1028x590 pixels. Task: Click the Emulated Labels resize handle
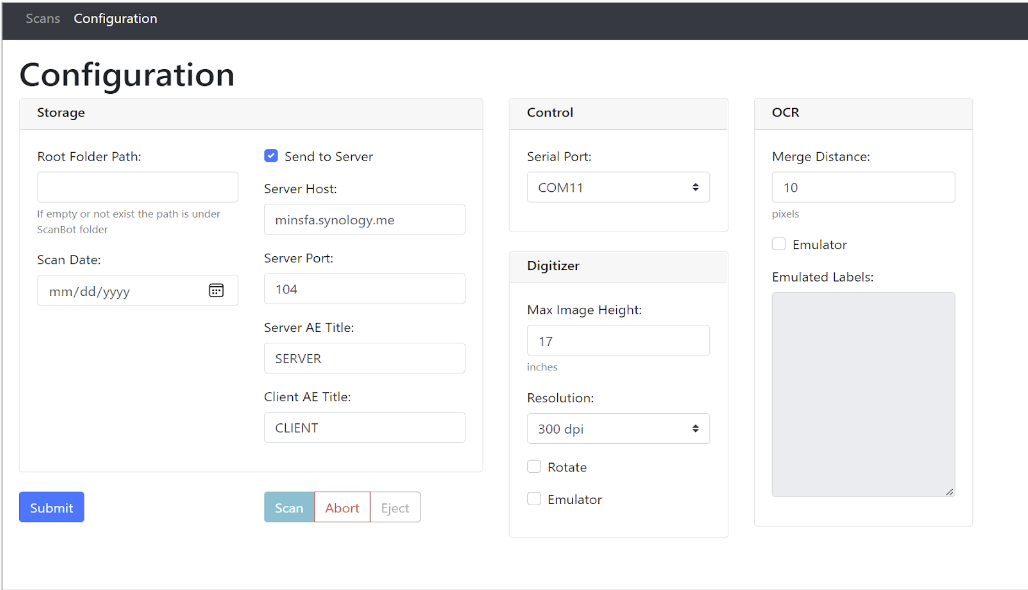(x=949, y=492)
